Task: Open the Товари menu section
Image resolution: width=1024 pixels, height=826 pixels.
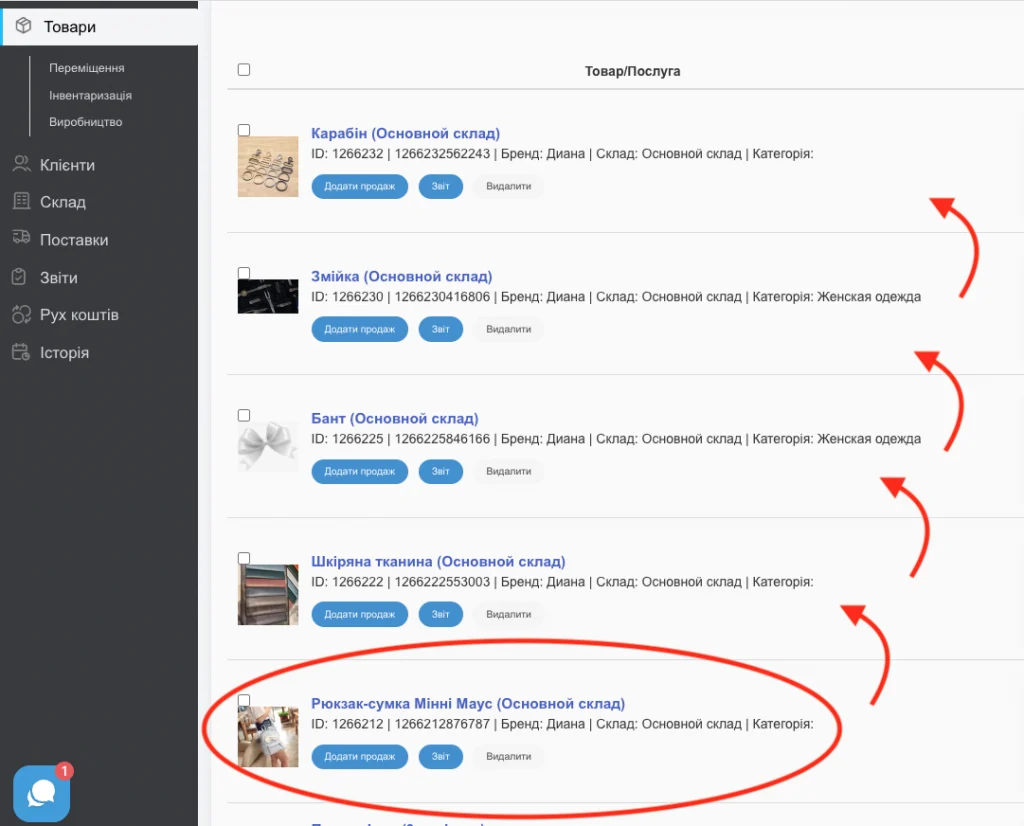Action: [99, 27]
